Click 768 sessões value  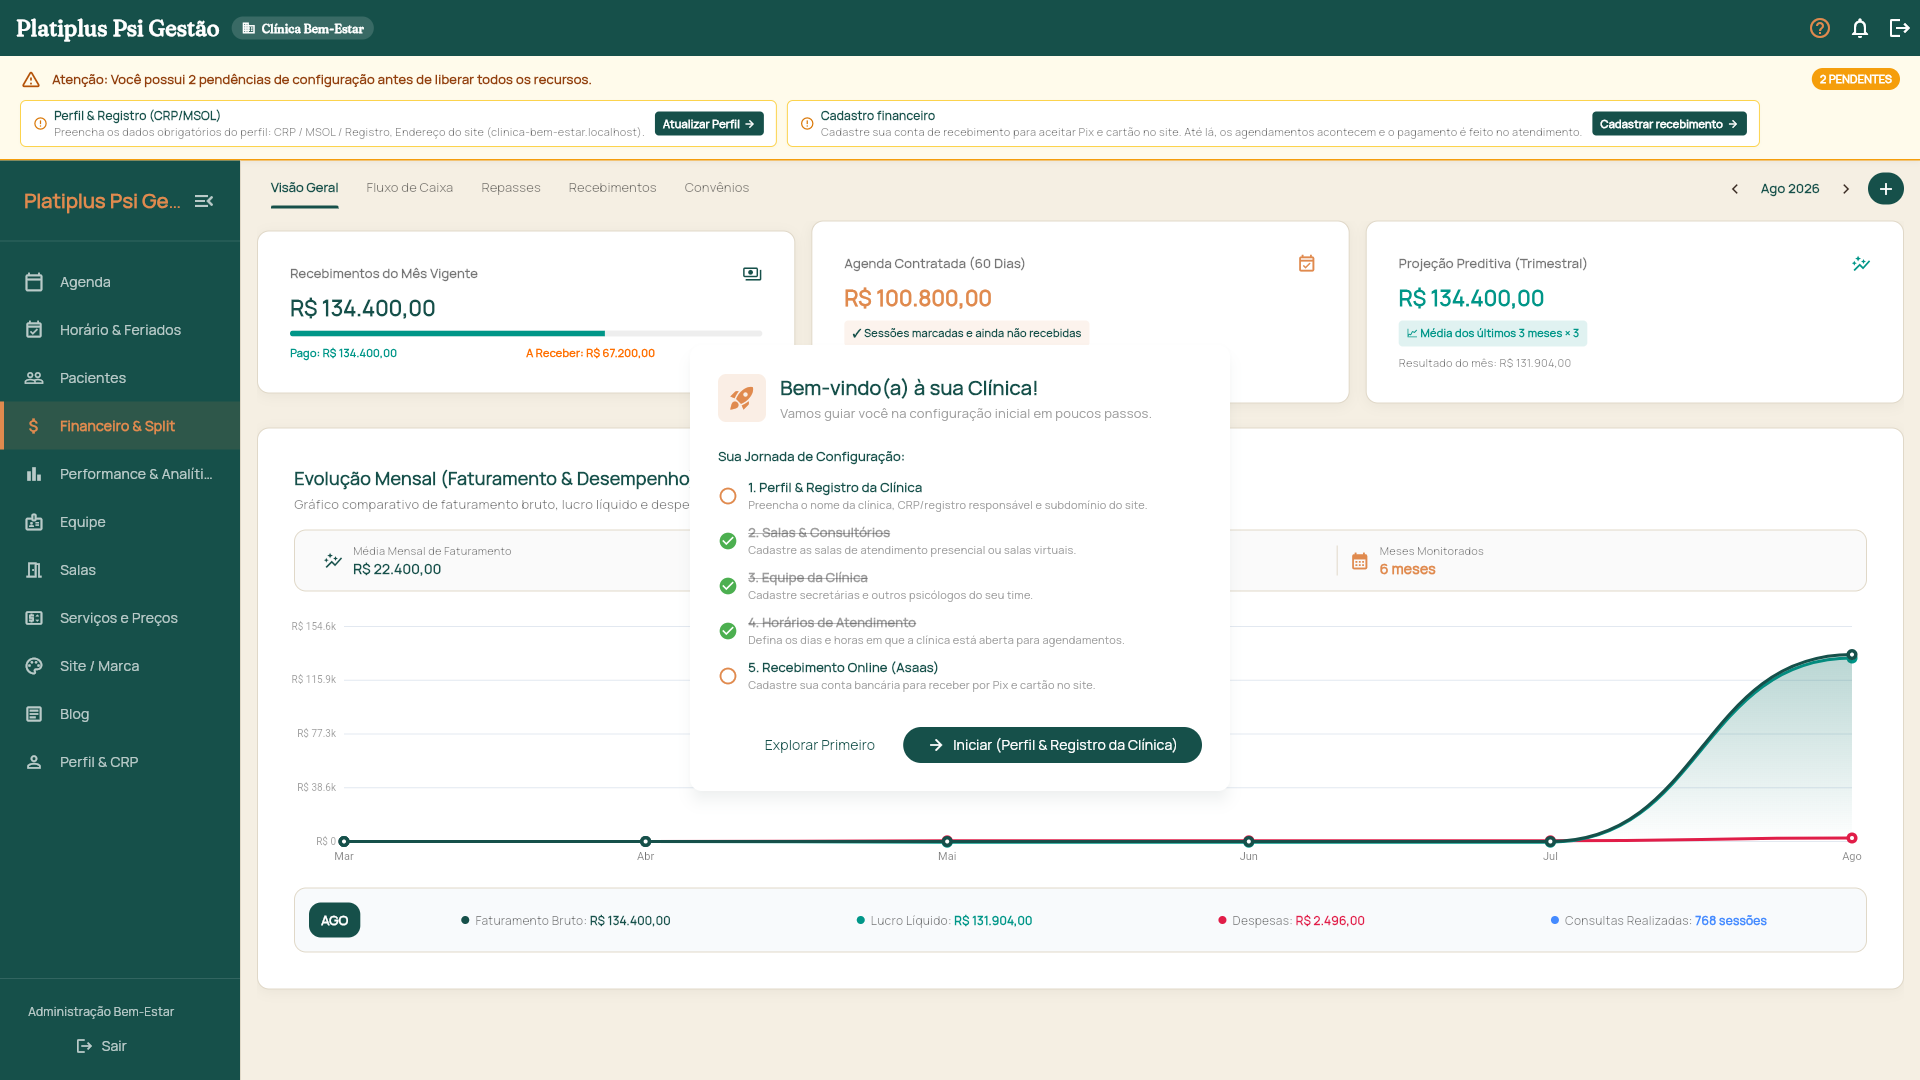(1730, 921)
